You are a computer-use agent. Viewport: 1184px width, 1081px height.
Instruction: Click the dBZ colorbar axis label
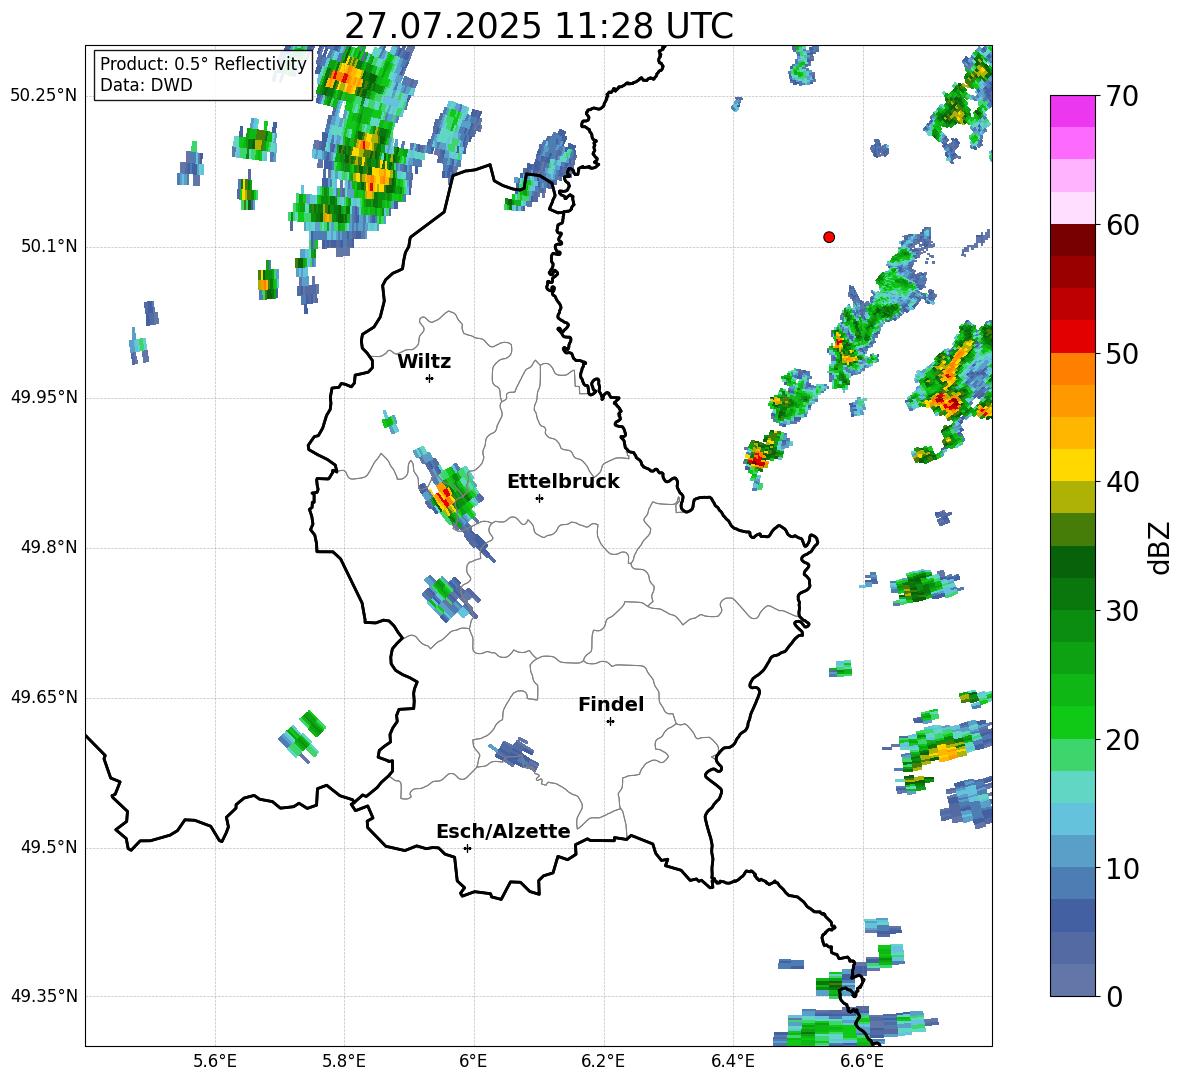[1159, 547]
